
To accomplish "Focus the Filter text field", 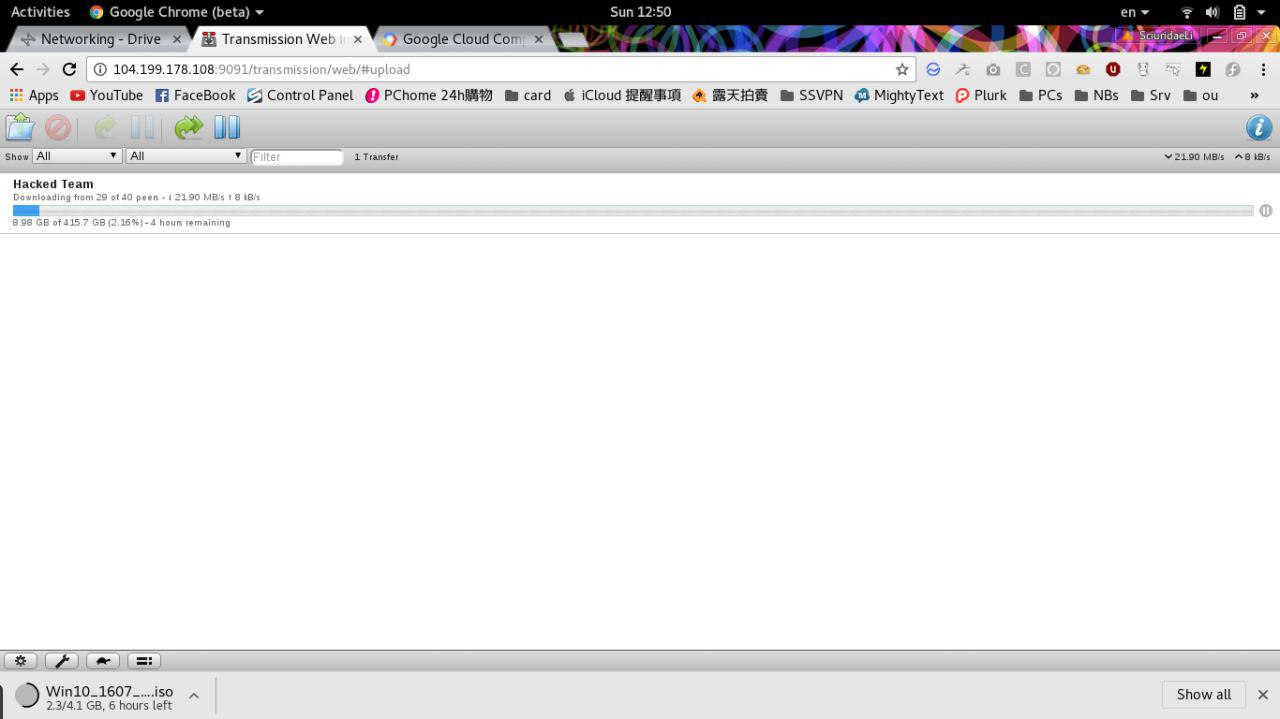I will pyautogui.click(x=296, y=157).
